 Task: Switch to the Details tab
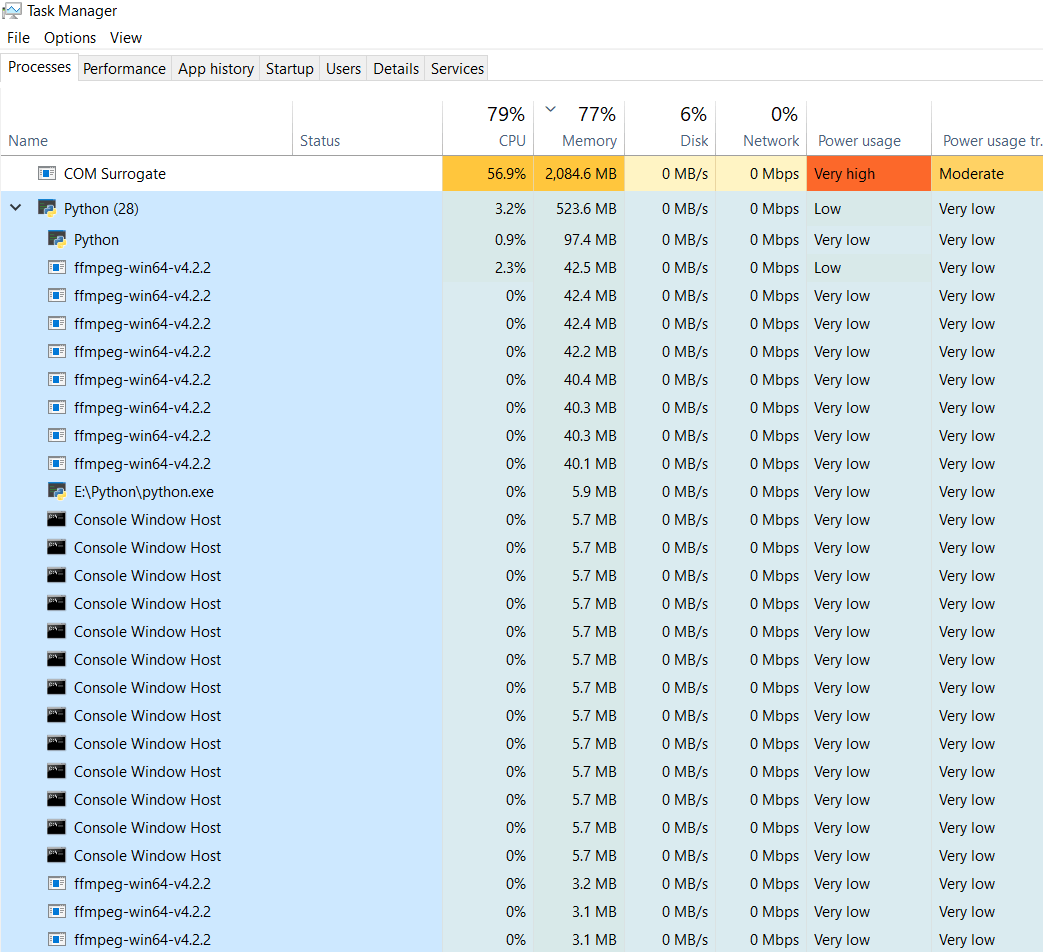[396, 69]
